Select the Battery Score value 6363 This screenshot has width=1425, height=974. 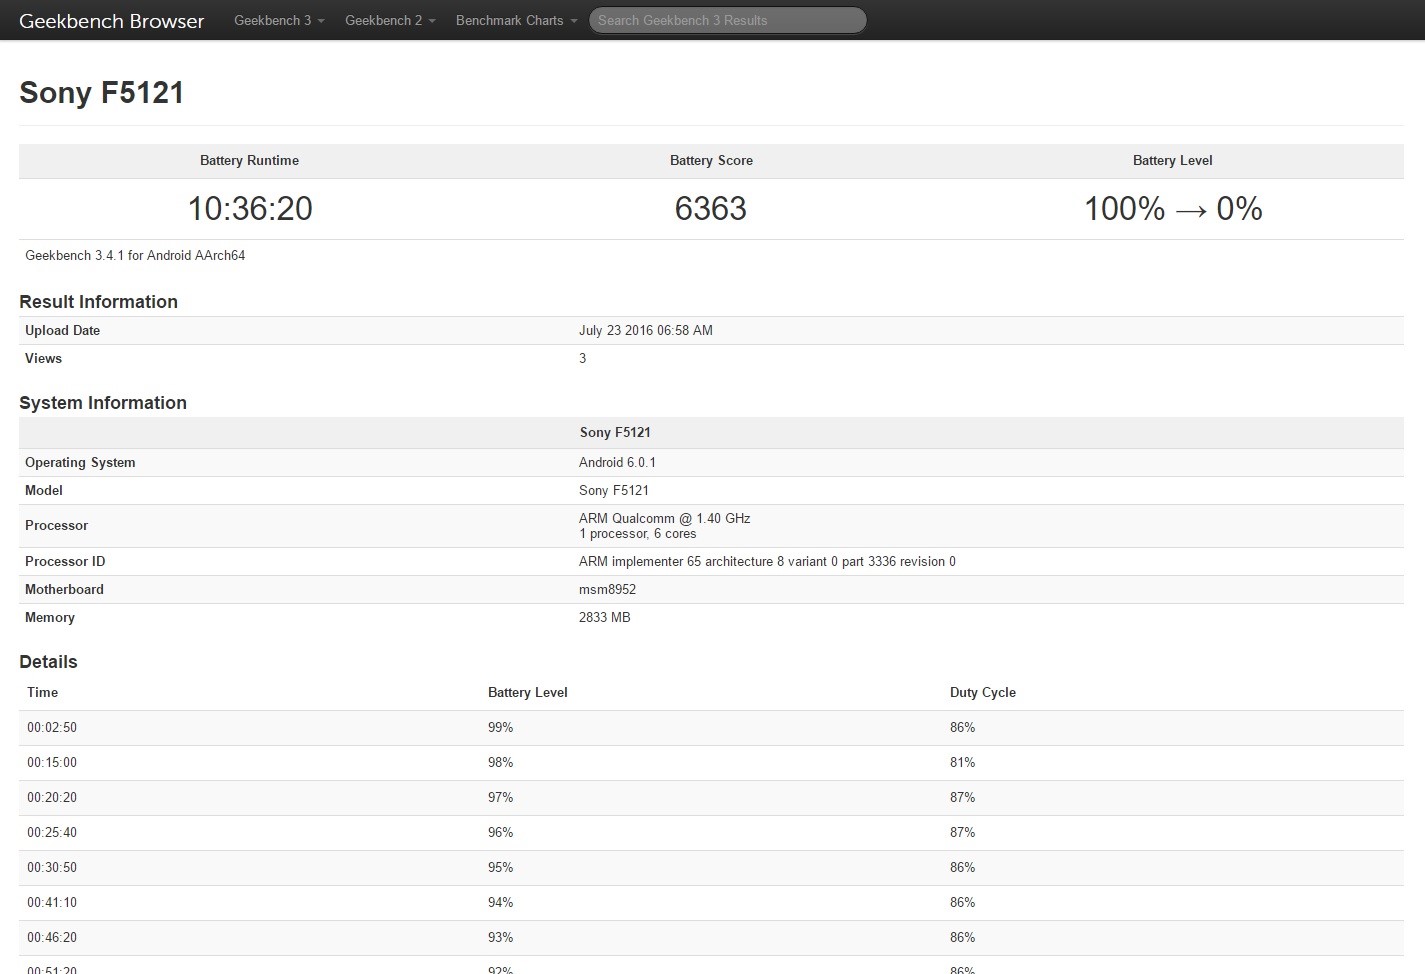coord(711,209)
